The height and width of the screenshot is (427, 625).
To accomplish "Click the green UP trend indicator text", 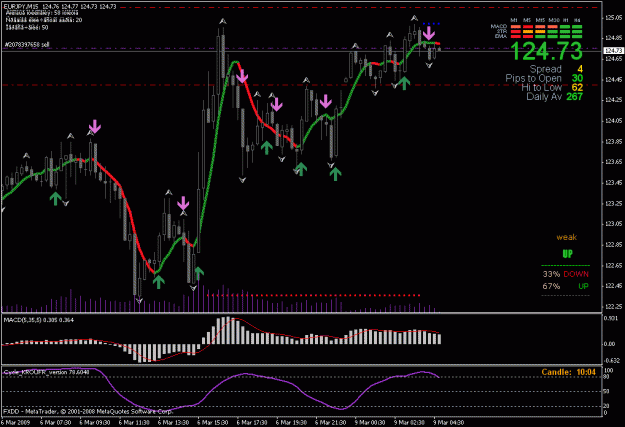I will point(568,254).
